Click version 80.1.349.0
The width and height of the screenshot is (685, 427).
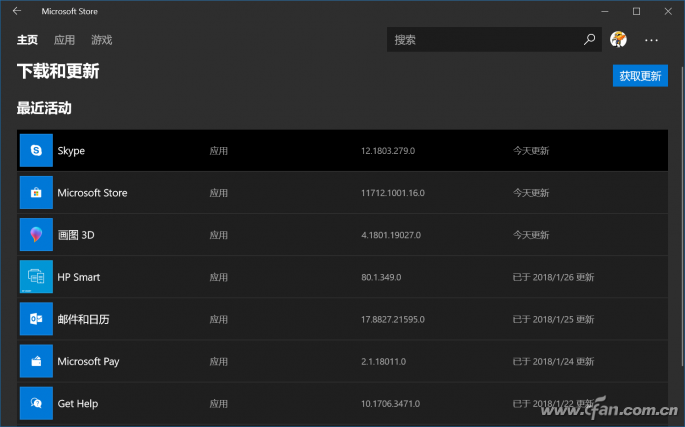pyautogui.click(x=381, y=277)
